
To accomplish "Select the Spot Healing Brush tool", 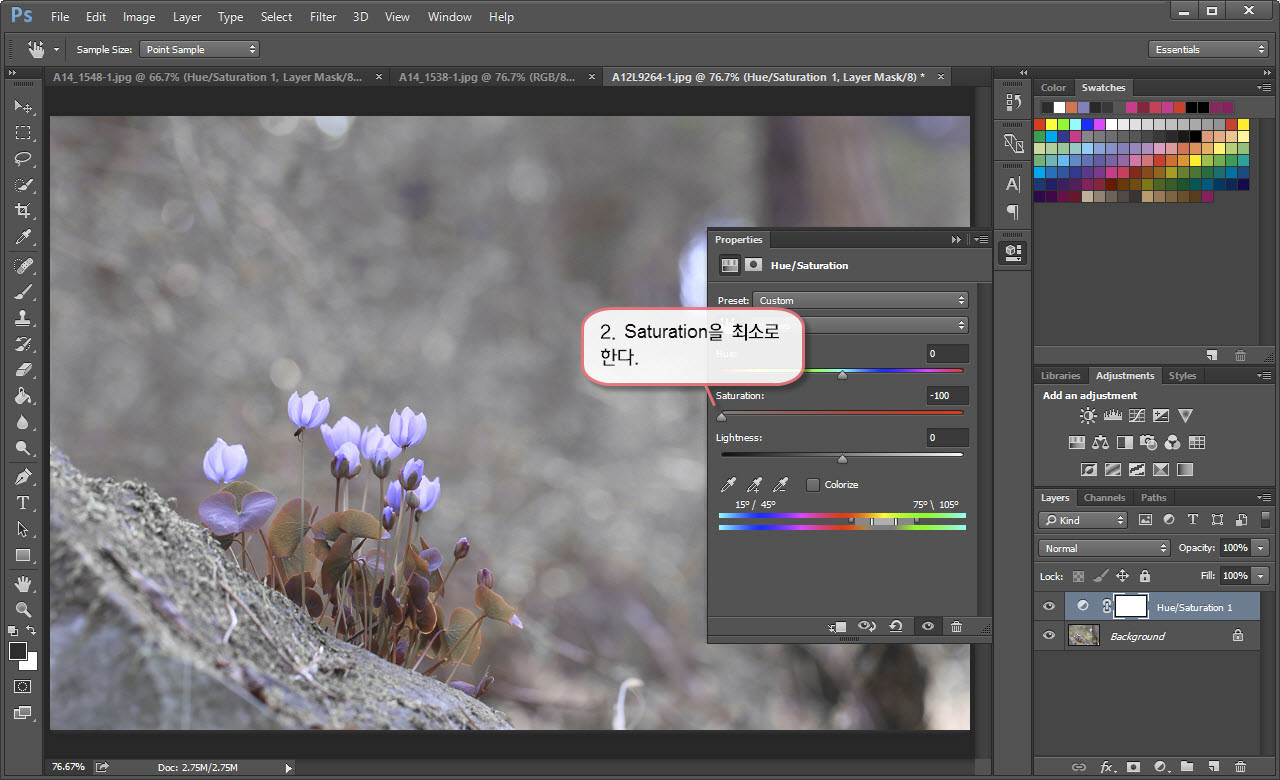I will pyautogui.click(x=23, y=266).
